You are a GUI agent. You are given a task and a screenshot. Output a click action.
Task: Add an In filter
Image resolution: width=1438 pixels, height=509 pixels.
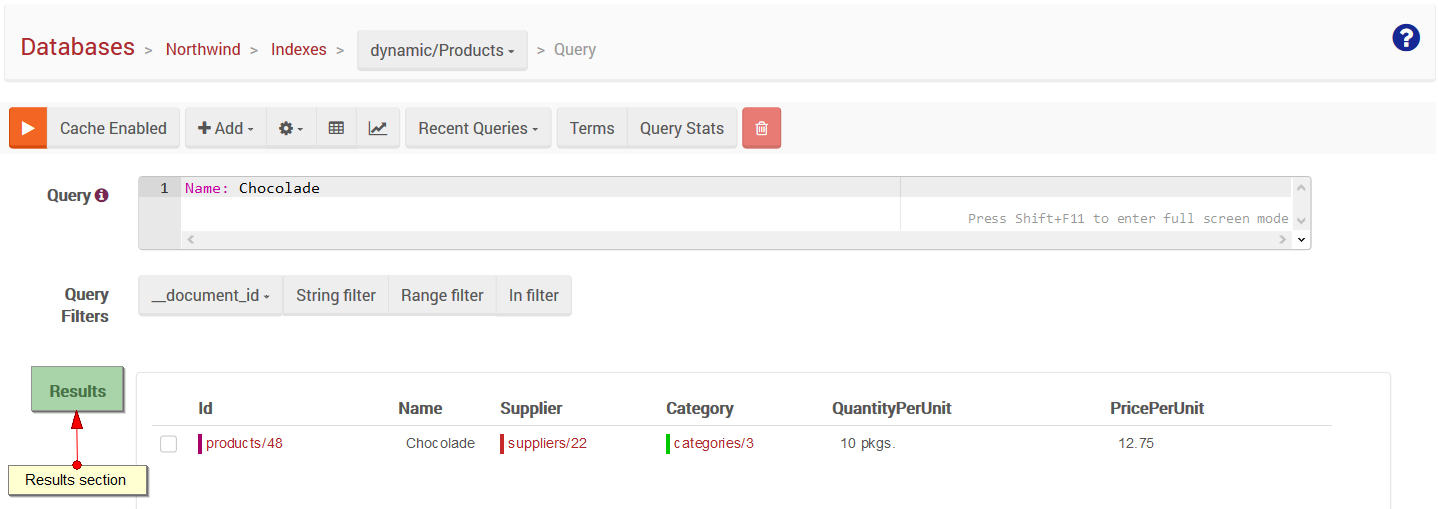tap(534, 295)
